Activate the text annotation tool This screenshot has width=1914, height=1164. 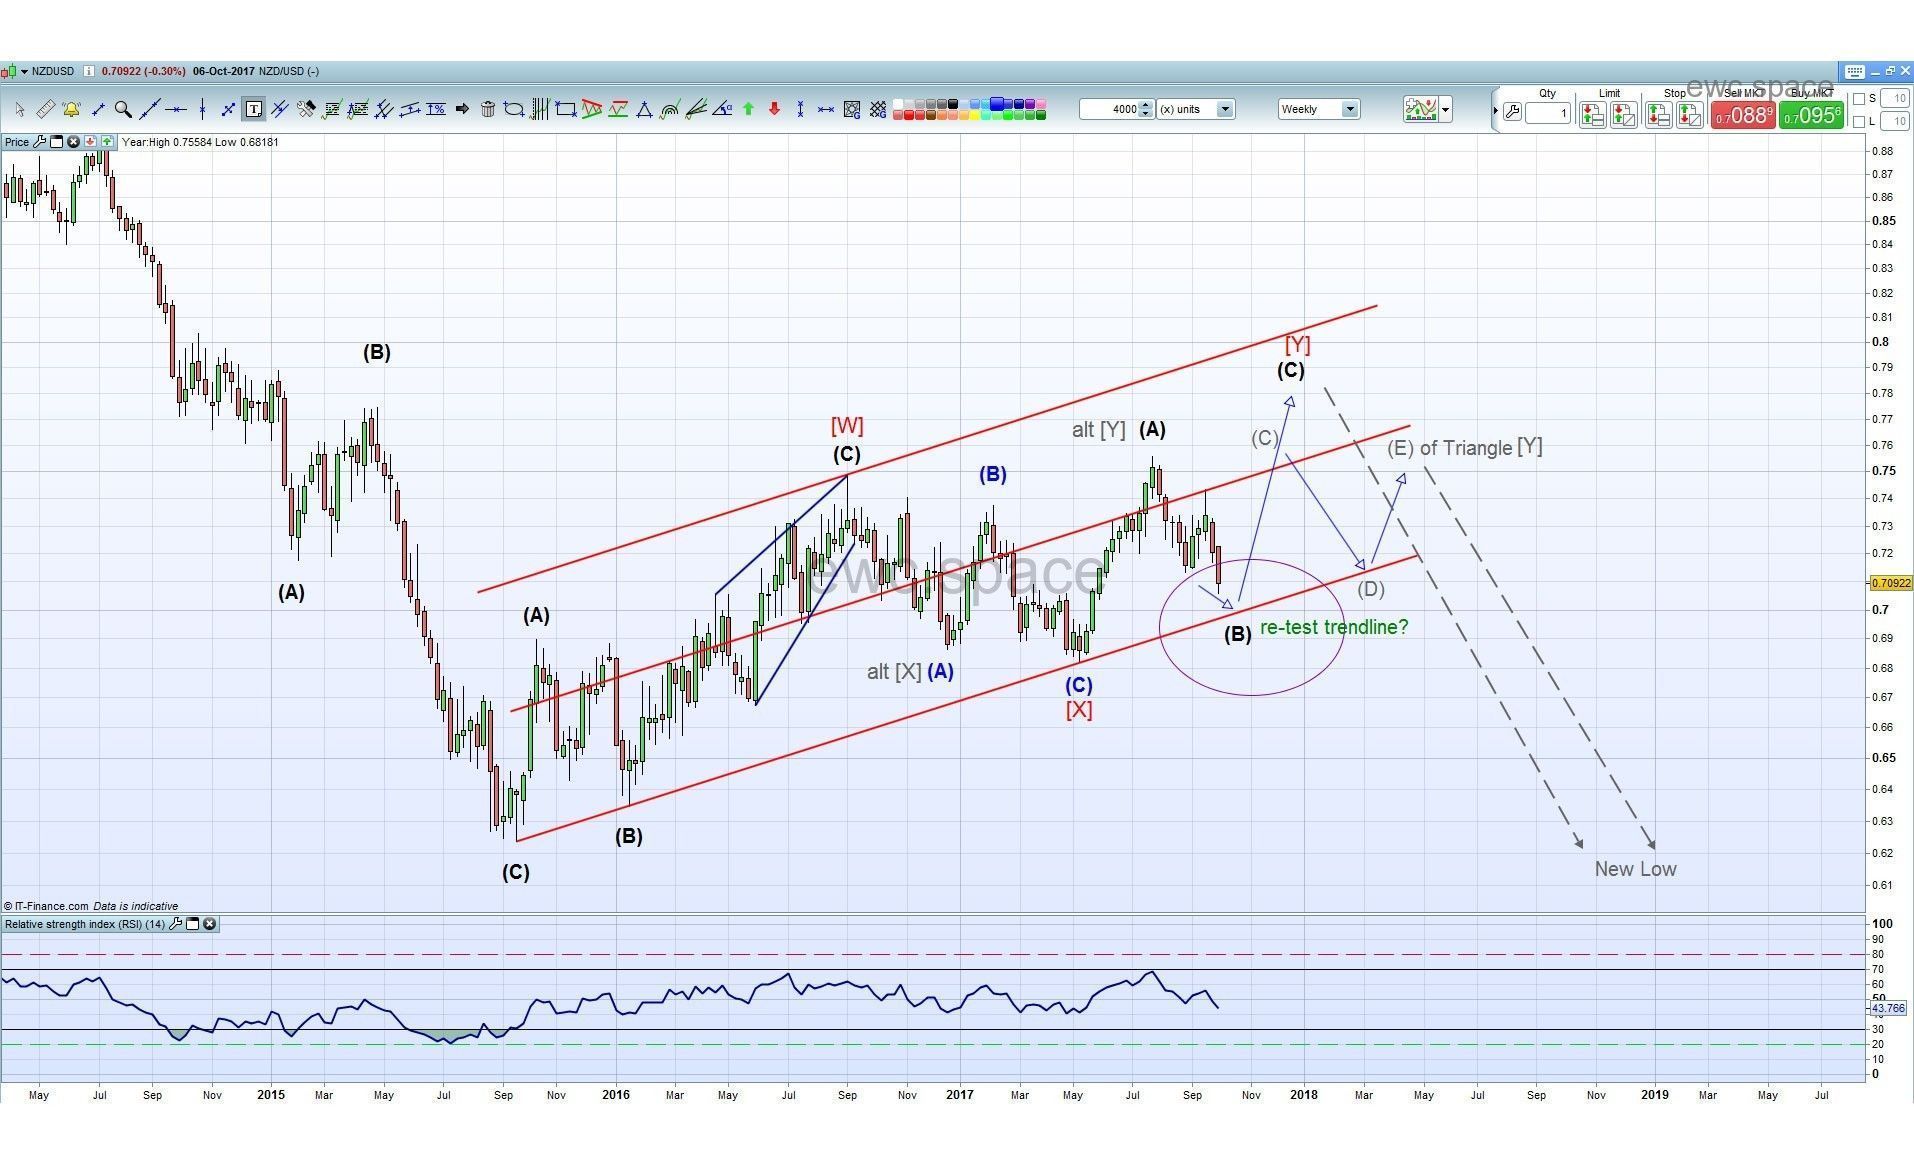[x=254, y=109]
